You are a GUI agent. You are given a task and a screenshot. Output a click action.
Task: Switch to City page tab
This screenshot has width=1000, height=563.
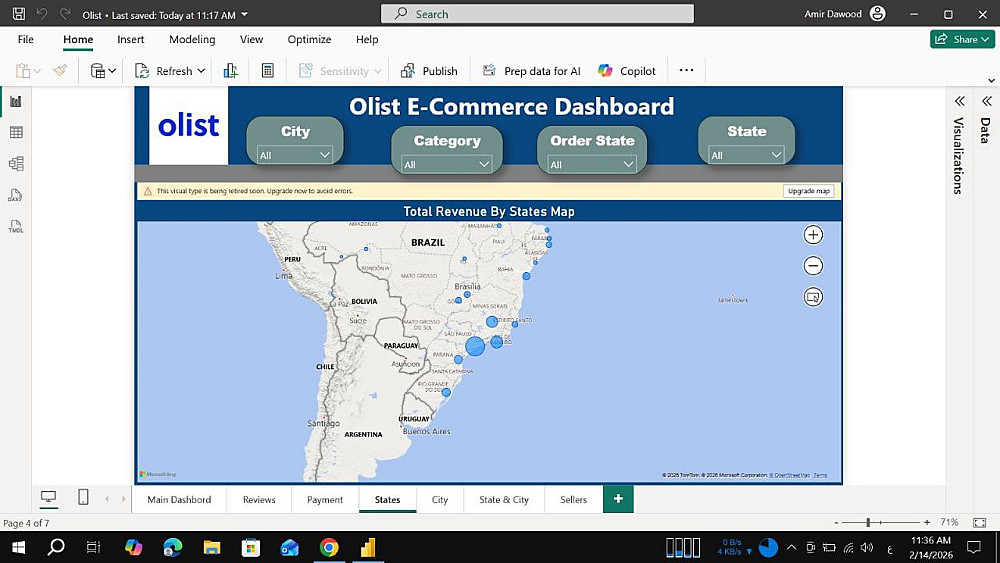439,499
